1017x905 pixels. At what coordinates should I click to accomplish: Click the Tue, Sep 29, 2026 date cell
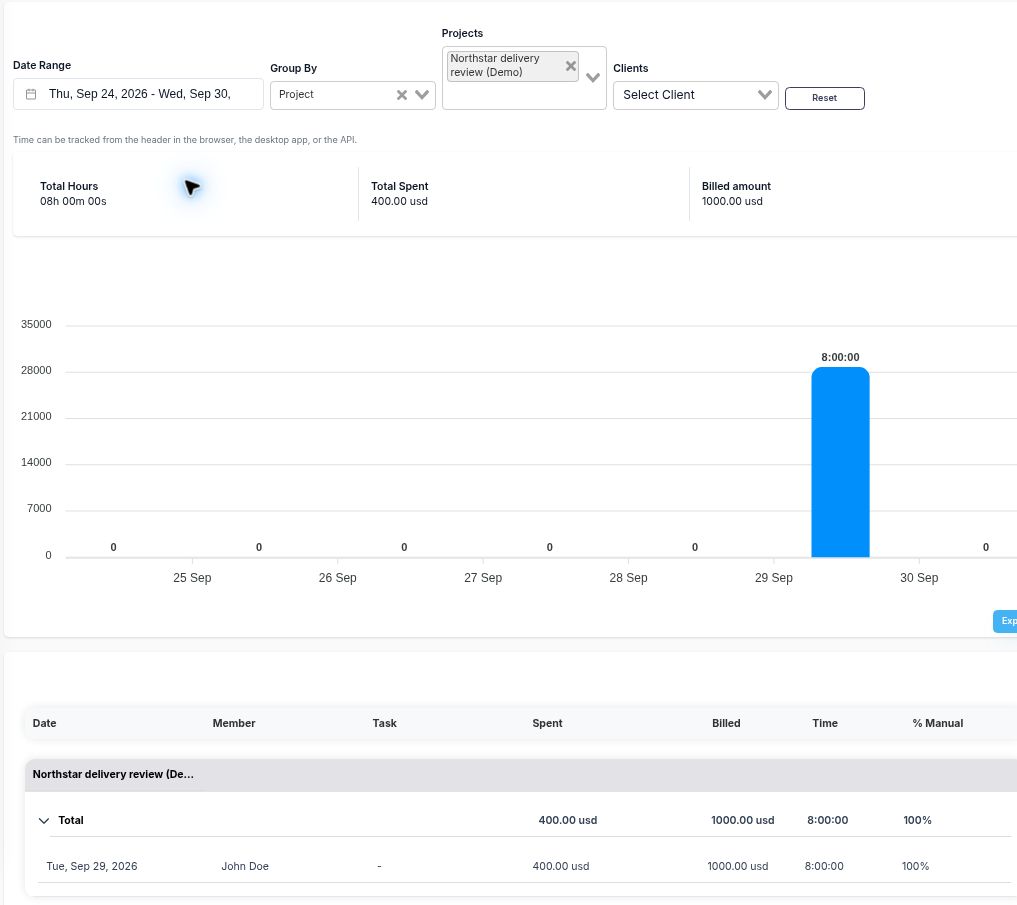[91, 866]
